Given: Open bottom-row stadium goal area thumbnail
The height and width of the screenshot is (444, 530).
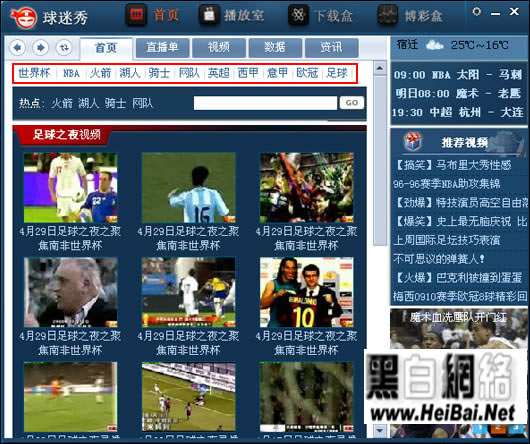Looking at the screenshot, I should coord(189,397).
